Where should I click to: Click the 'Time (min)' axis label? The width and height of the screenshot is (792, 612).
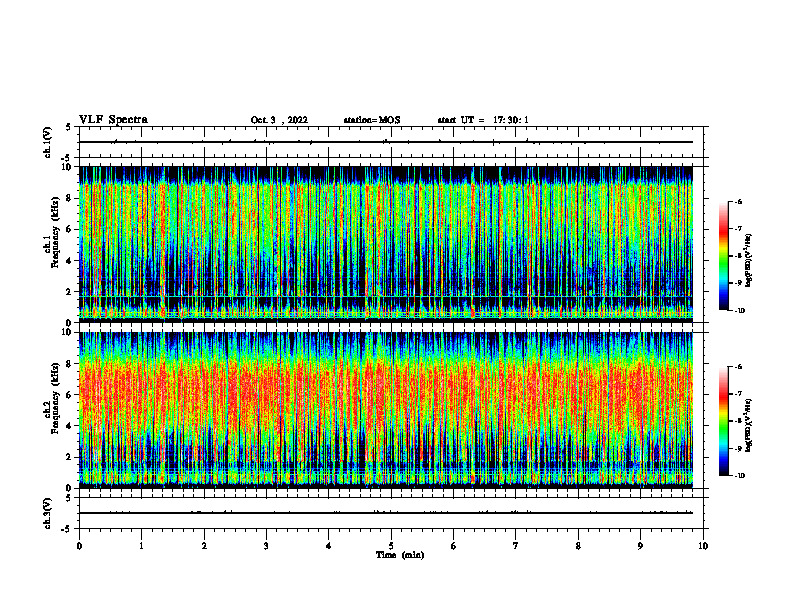point(400,555)
